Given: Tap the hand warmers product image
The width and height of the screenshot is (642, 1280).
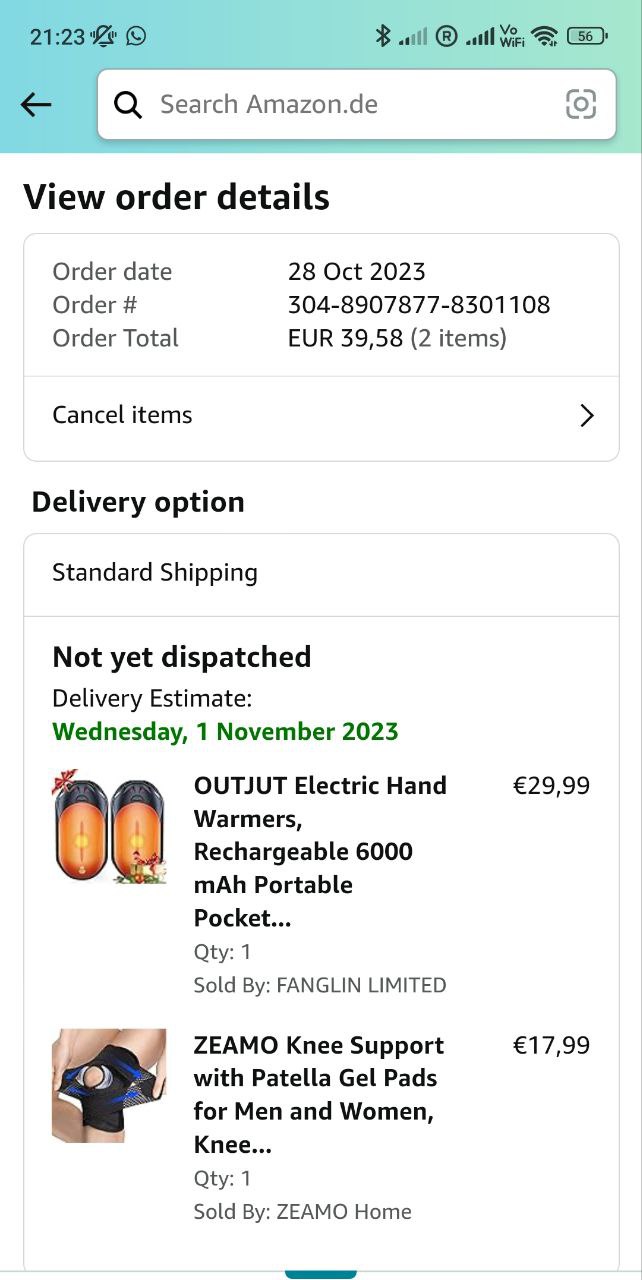Looking at the screenshot, I should pos(109,826).
